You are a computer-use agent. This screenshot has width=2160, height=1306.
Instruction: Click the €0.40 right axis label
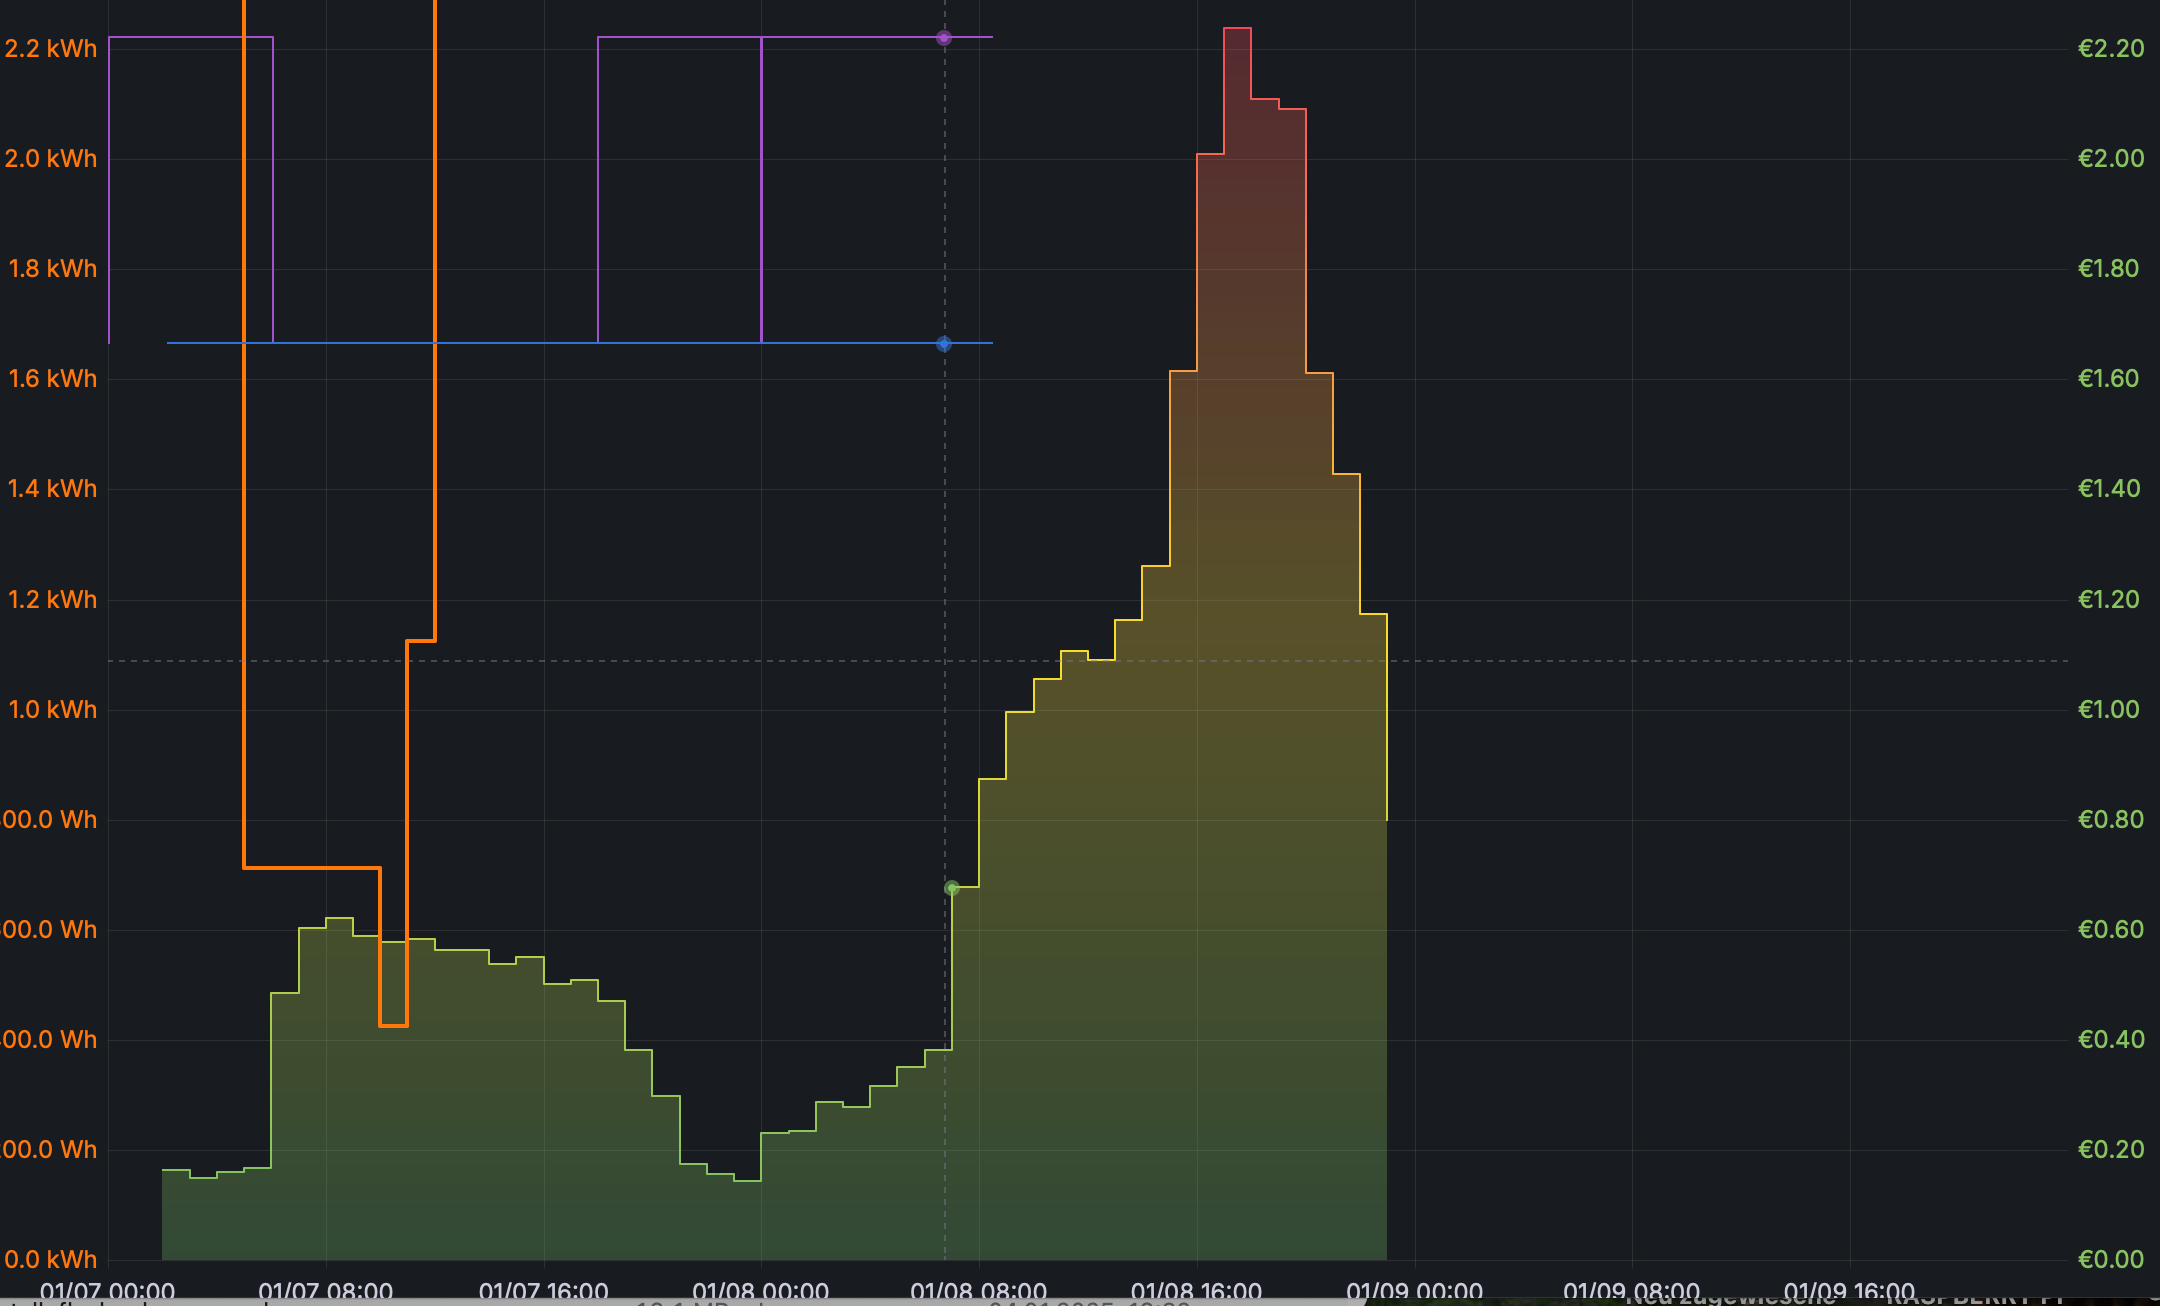pos(2110,1040)
